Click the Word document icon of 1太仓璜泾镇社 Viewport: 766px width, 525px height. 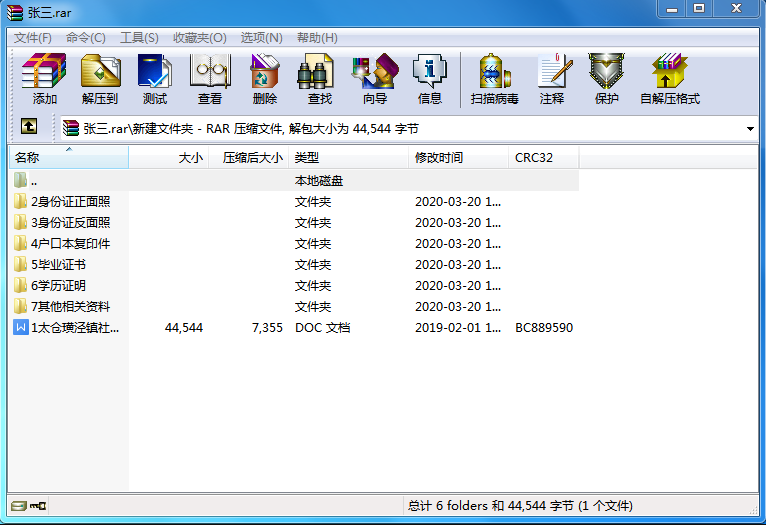tap(21, 327)
